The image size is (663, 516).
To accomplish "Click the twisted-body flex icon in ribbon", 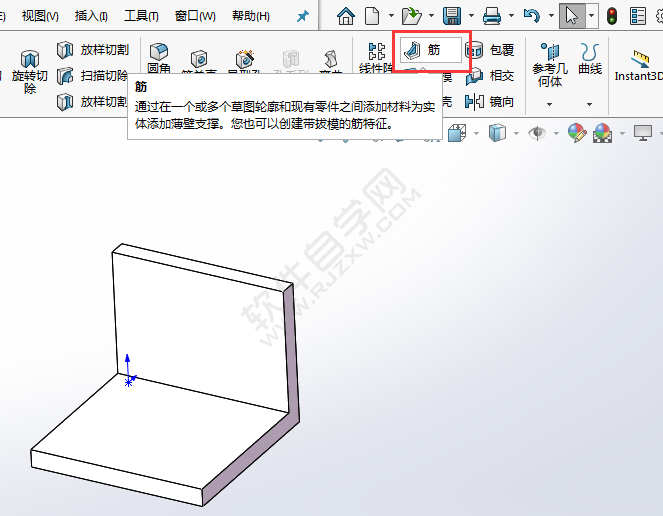I will point(331,59).
